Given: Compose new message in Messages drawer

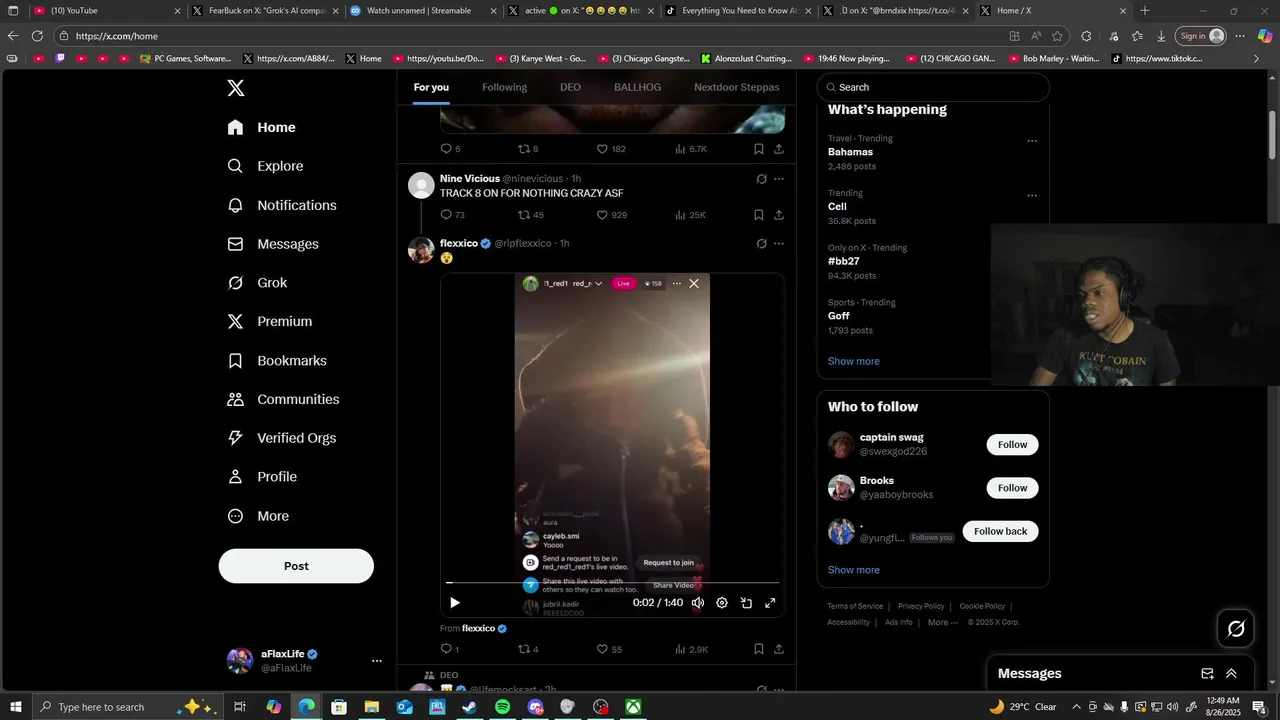Looking at the screenshot, I should point(1207,674).
